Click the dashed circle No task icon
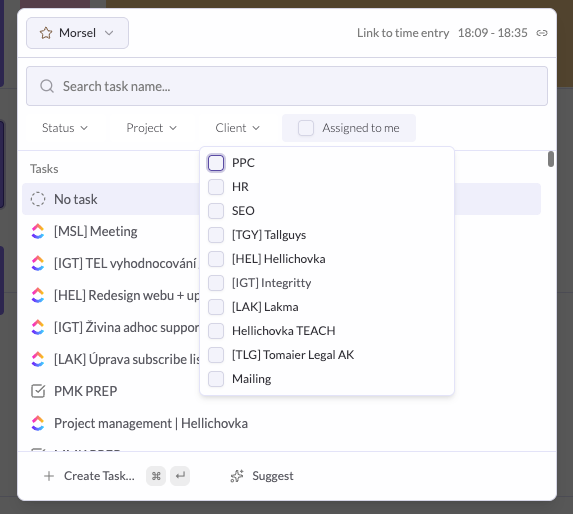The height and width of the screenshot is (514, 573). pyautogui.click(x=38, y=199)
